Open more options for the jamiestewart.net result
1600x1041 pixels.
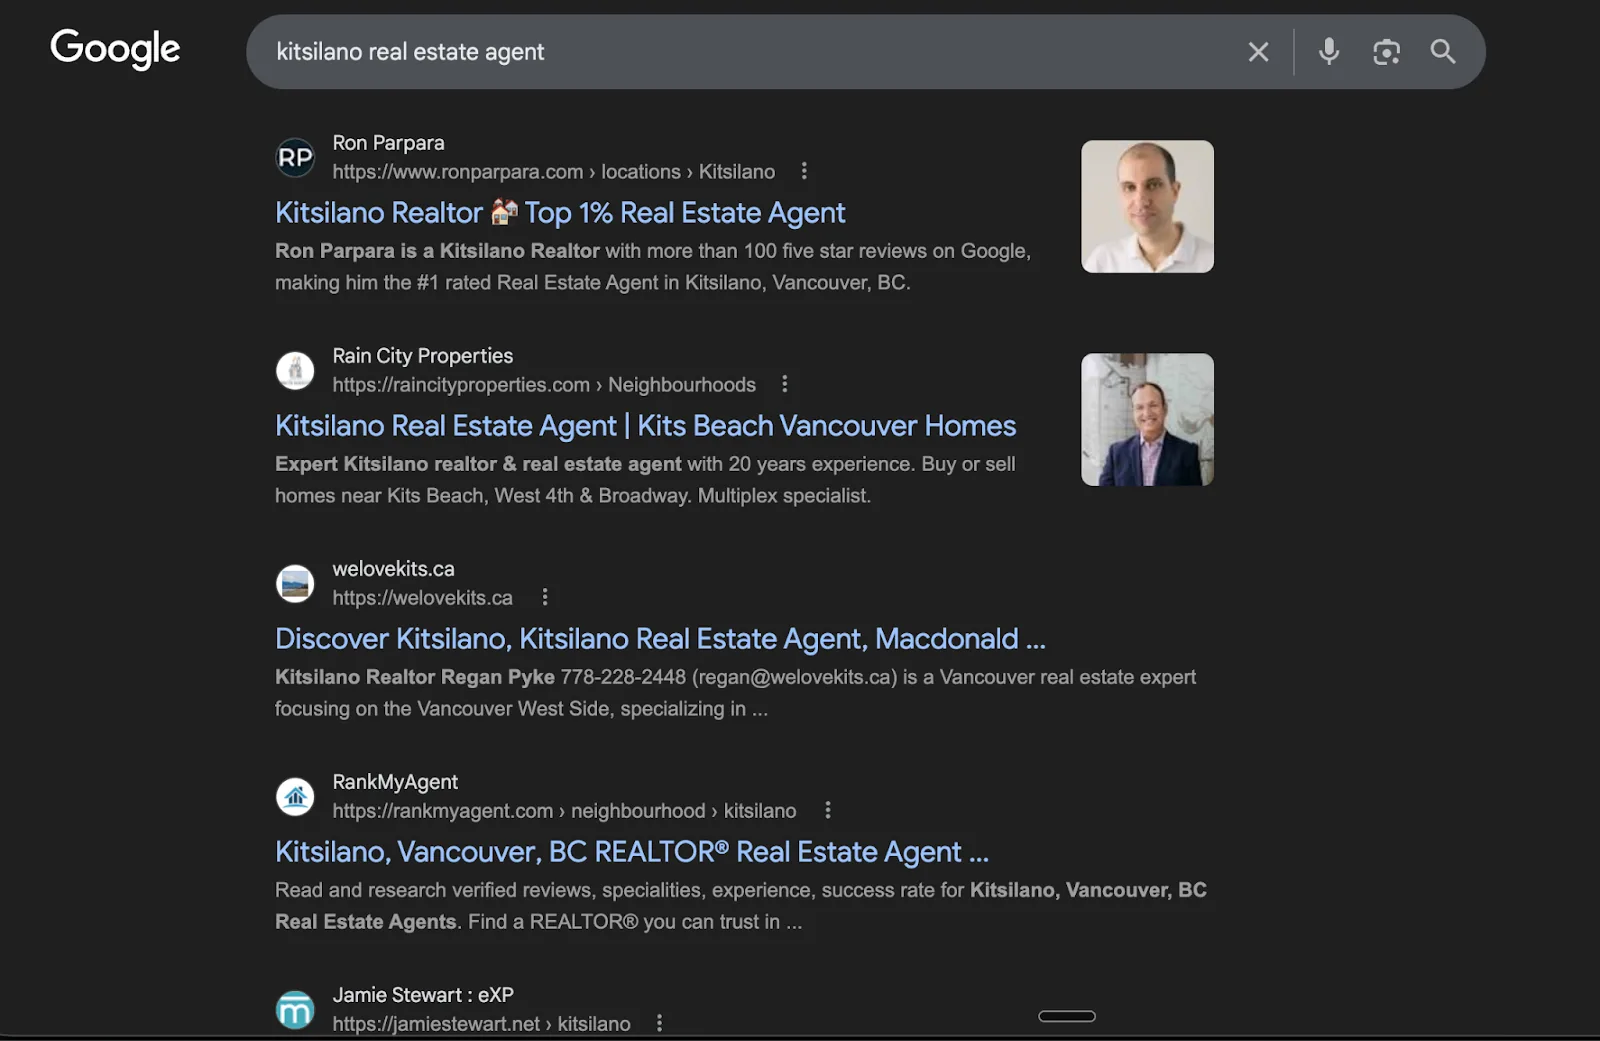tap(659, 1023)
